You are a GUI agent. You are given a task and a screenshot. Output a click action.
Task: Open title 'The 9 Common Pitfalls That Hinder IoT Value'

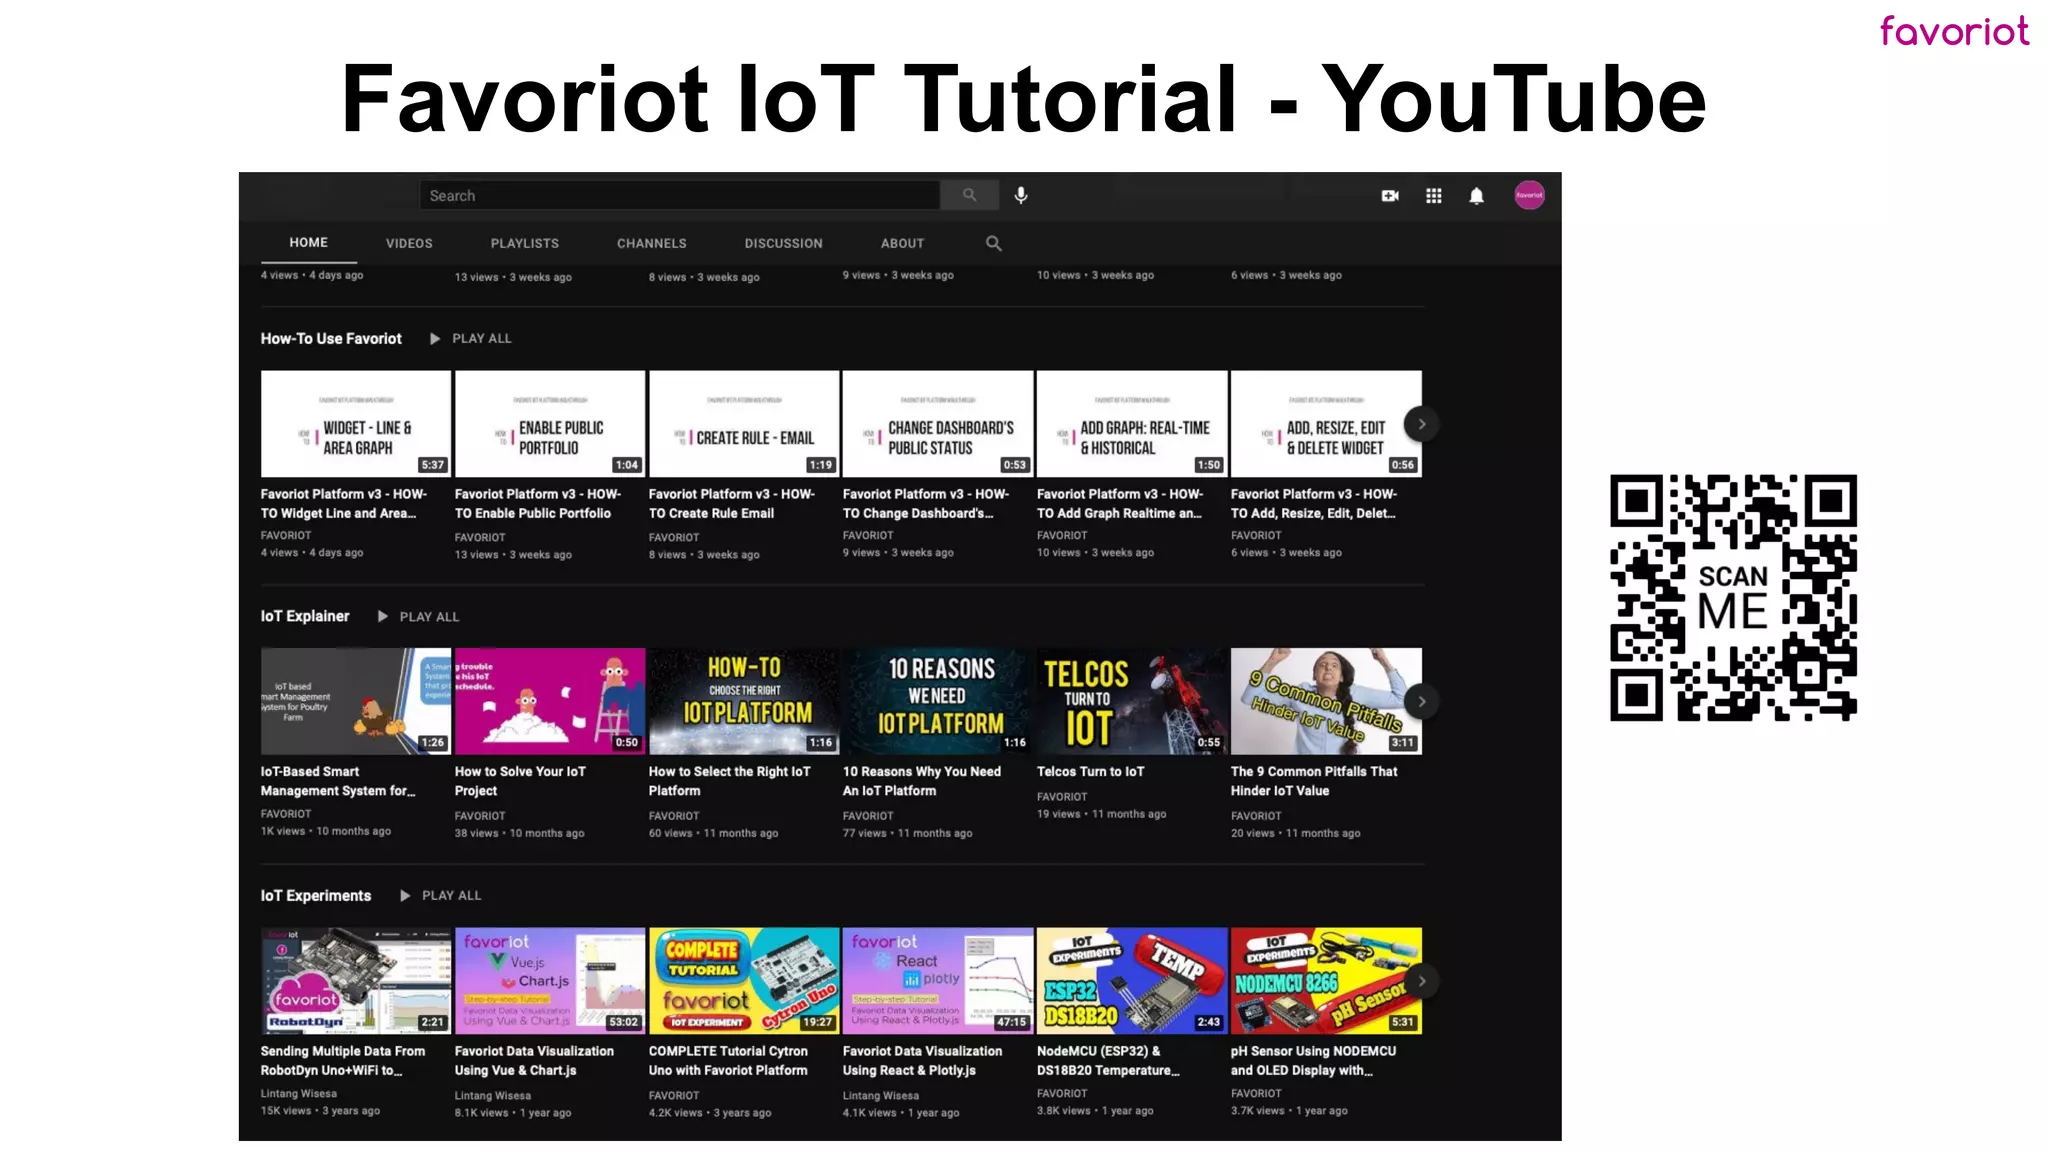[1314, 781]
